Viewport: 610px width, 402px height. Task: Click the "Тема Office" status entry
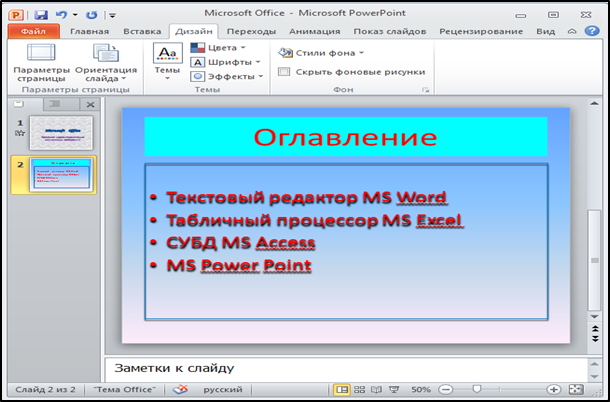coord(125,390)
